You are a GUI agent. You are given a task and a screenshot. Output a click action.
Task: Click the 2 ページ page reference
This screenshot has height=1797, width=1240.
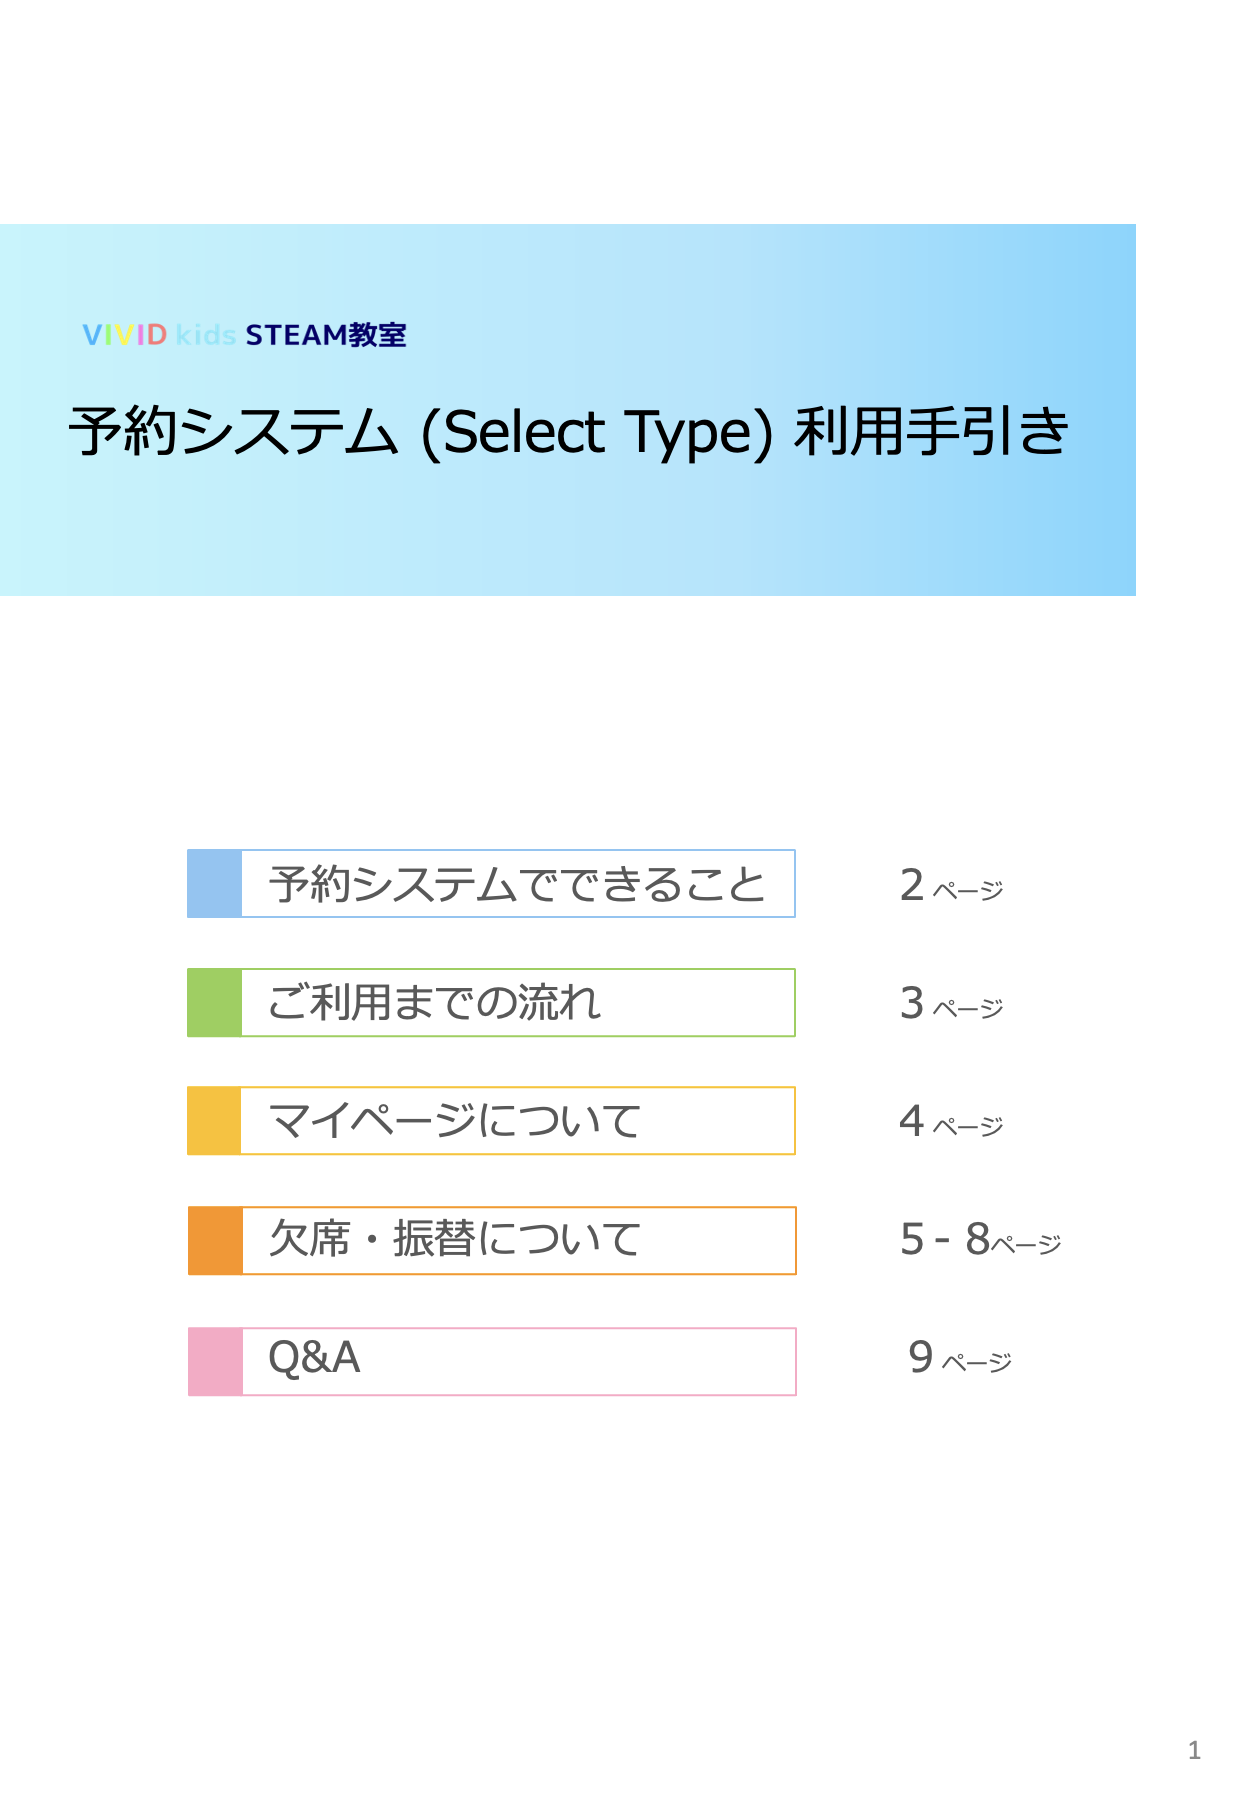[x=951, y=886]
